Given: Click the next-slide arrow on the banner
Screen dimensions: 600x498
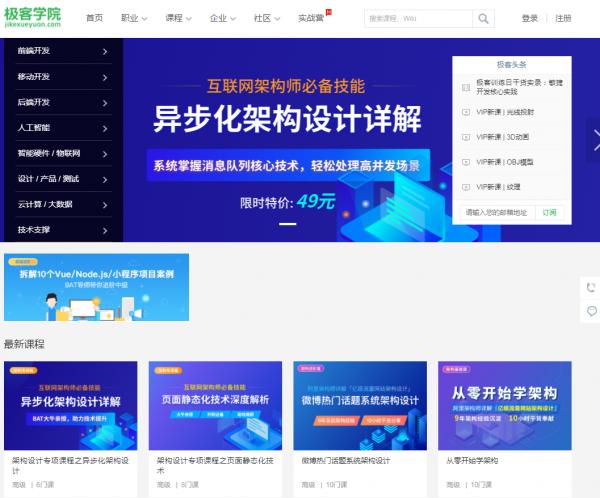Looking at the screenshot, I should (x=594, y=141).
